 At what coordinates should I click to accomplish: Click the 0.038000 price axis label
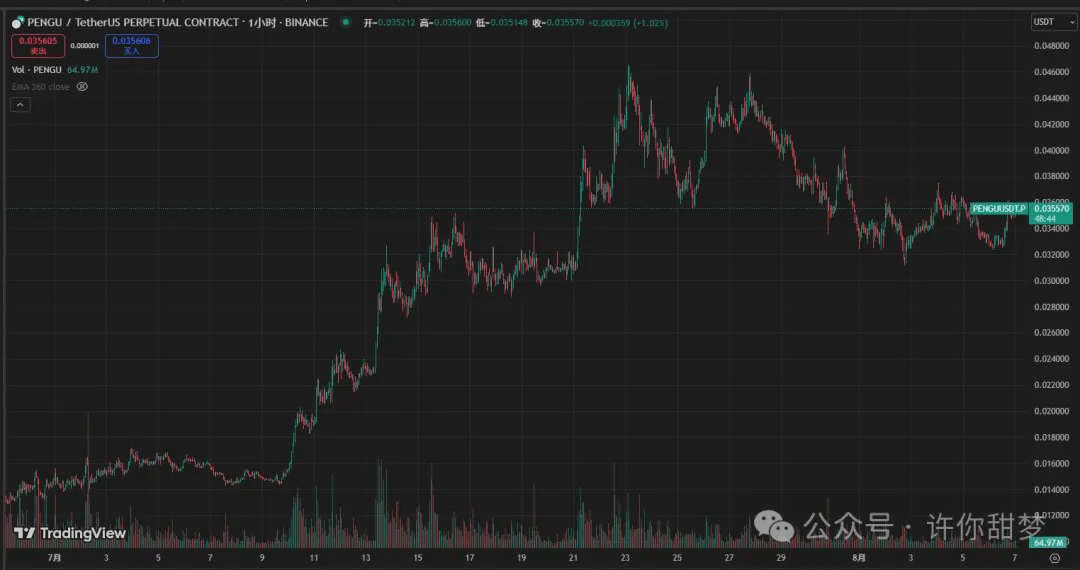click(x=1051, y=176)
